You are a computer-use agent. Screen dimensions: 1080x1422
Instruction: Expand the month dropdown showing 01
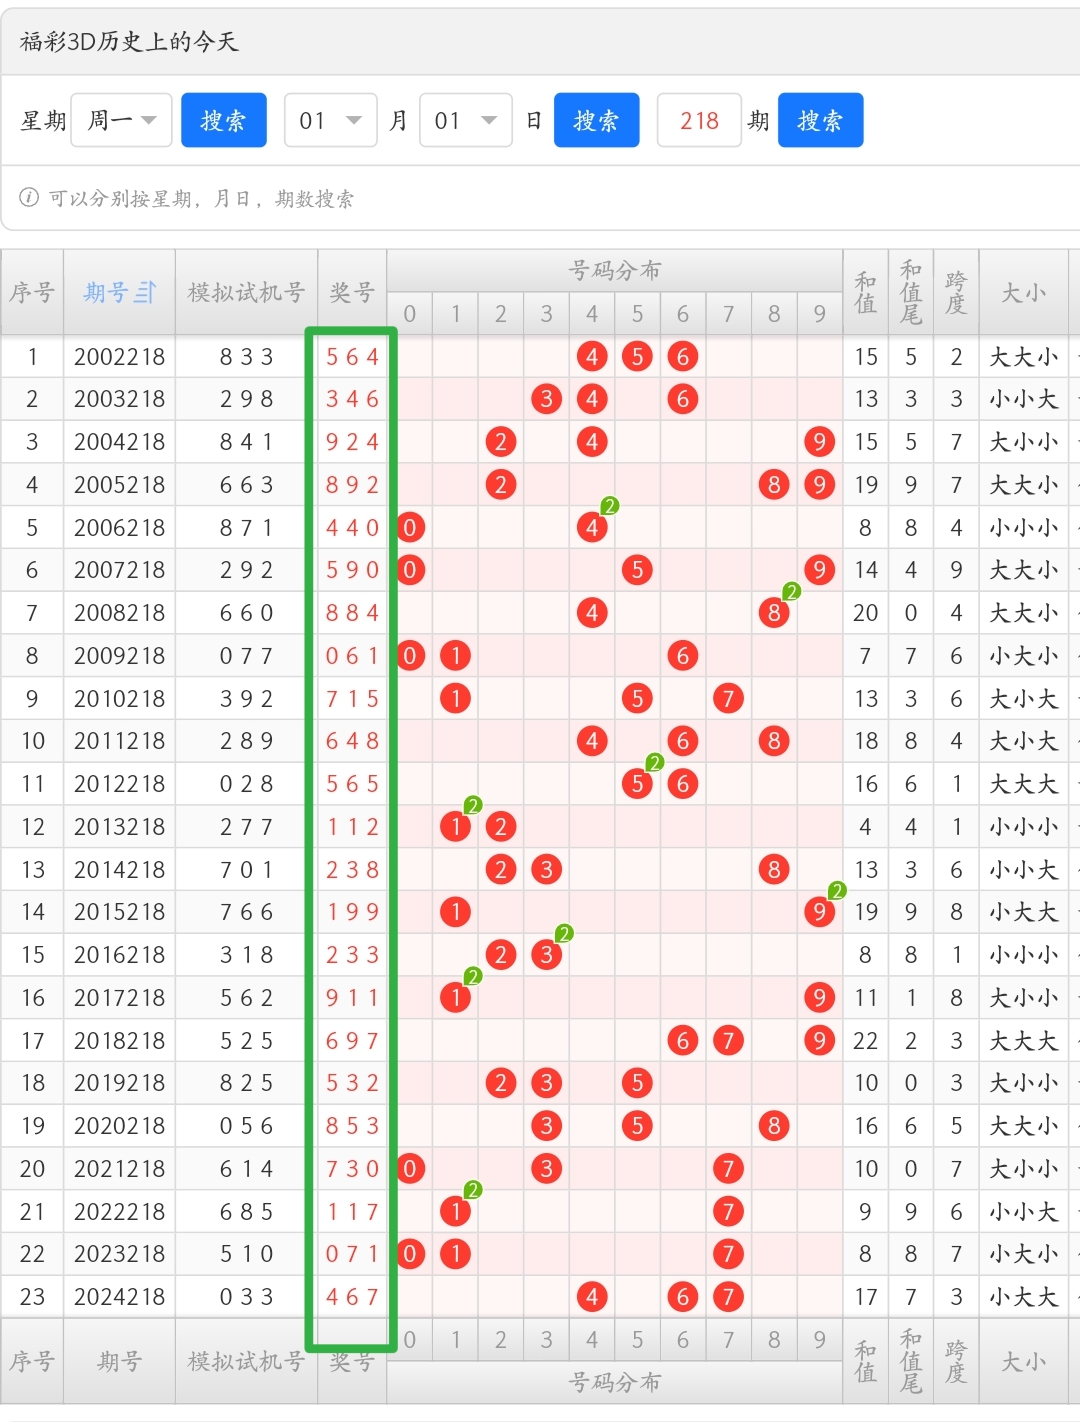(330, 120)
